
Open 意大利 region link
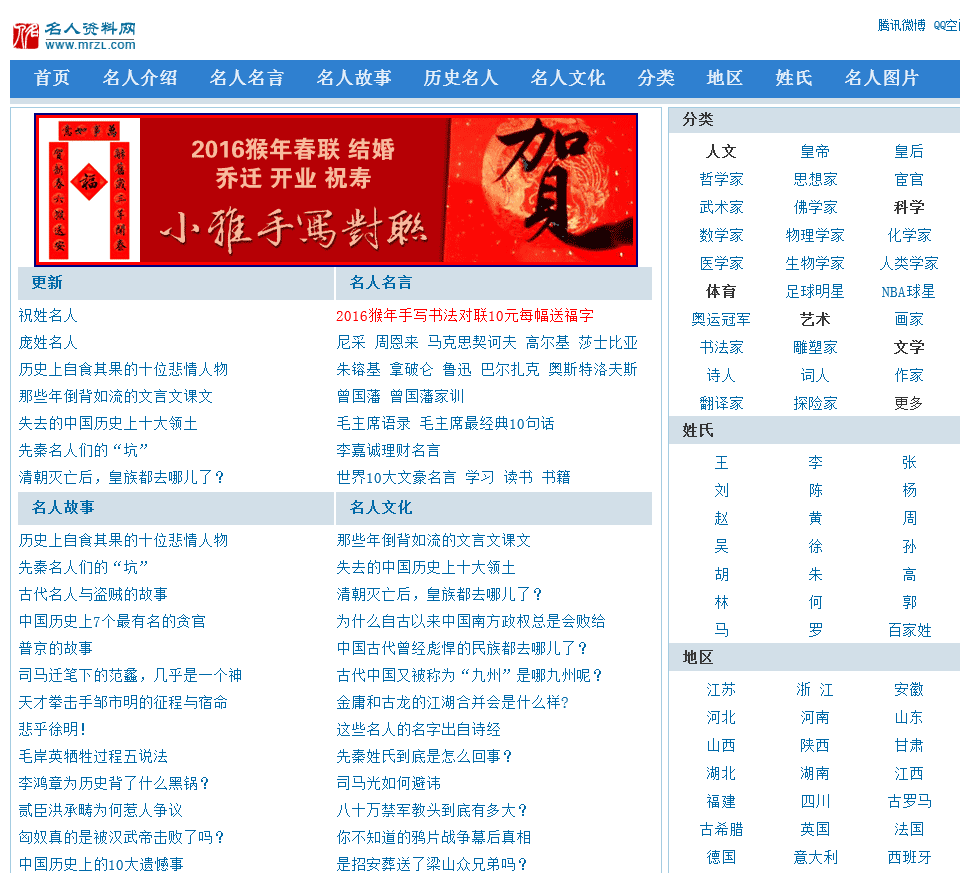point(815,857)
